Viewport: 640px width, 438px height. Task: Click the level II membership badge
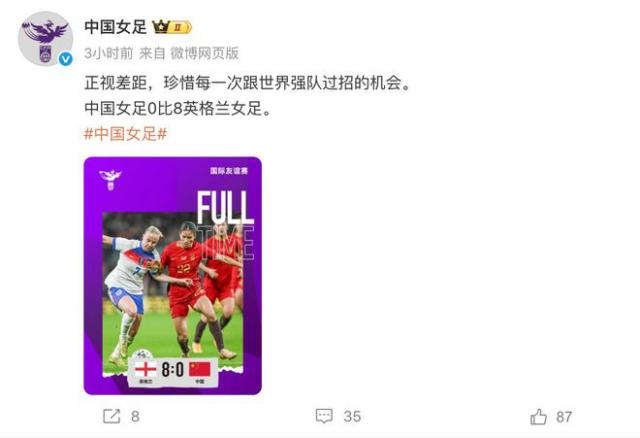180,27
